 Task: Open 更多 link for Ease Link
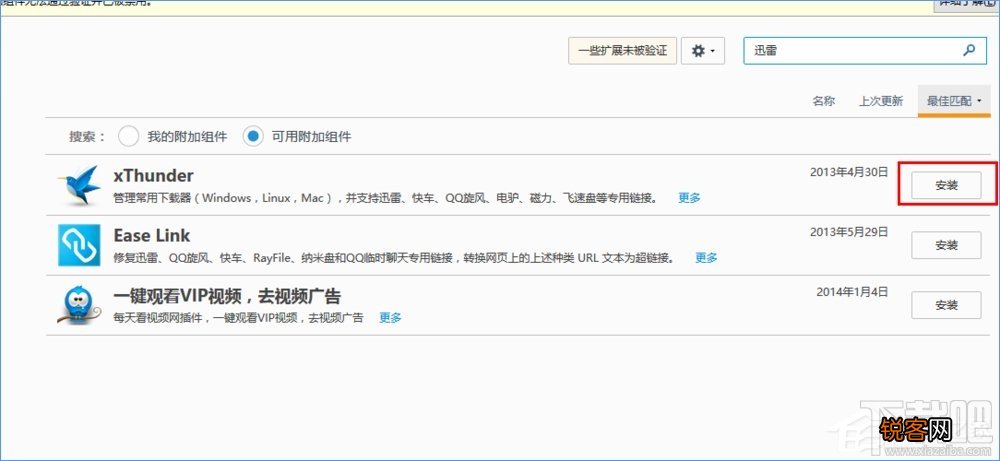coord(706,258)
